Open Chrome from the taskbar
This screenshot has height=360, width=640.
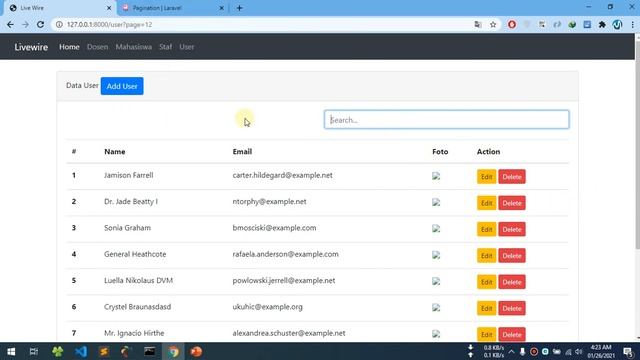click(x=173, y=351)
